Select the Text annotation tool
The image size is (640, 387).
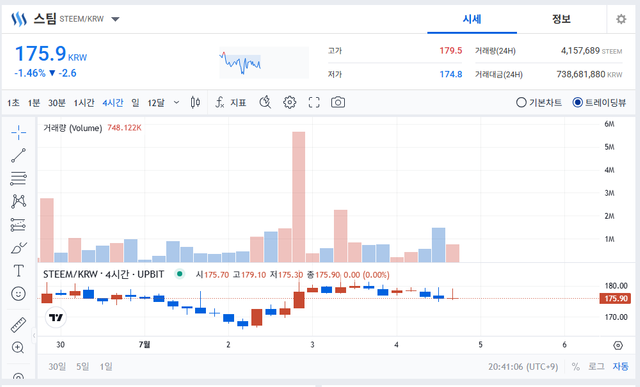(18, 271)
